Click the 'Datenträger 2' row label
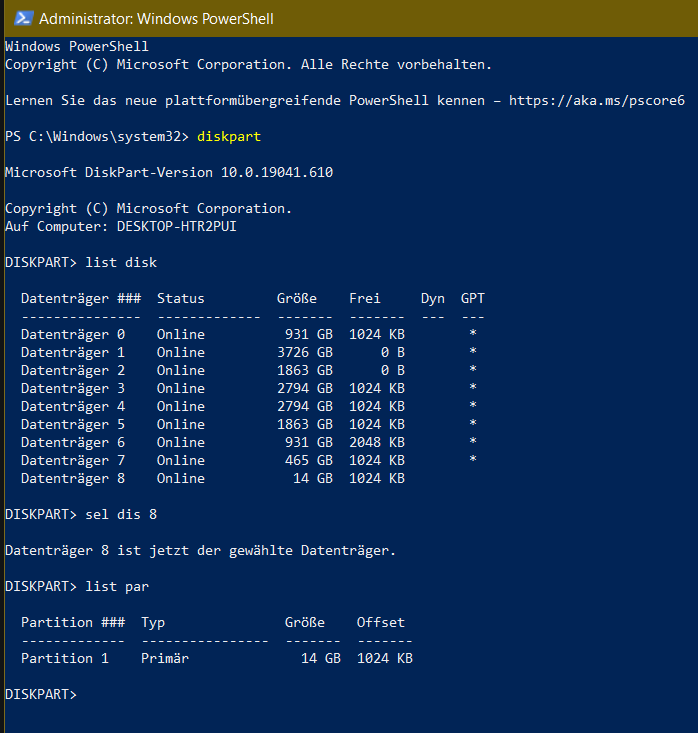The width and height of the screenshot is (698, 733). tap(73, 370)
